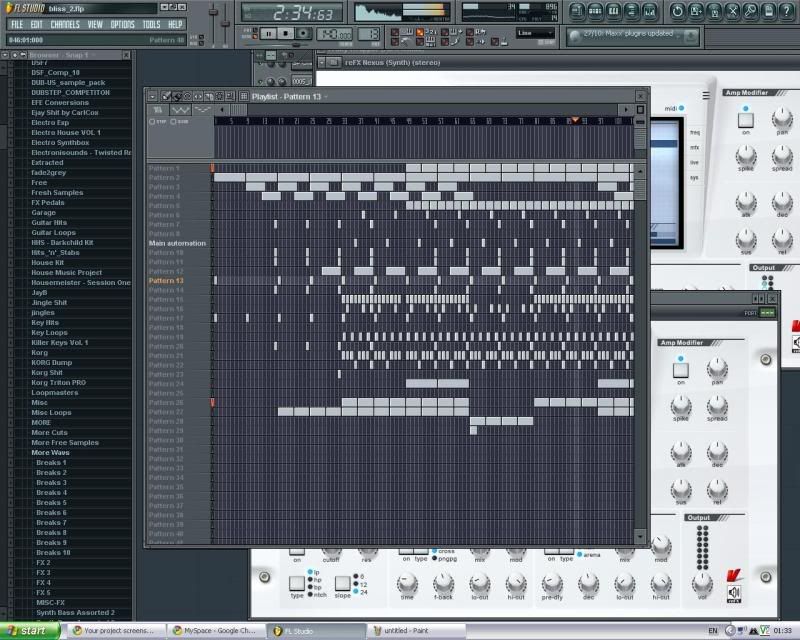800x640 pixels.
Task: Select the pencil draw tool in Playlist toolbar
Action: [165, 96]
